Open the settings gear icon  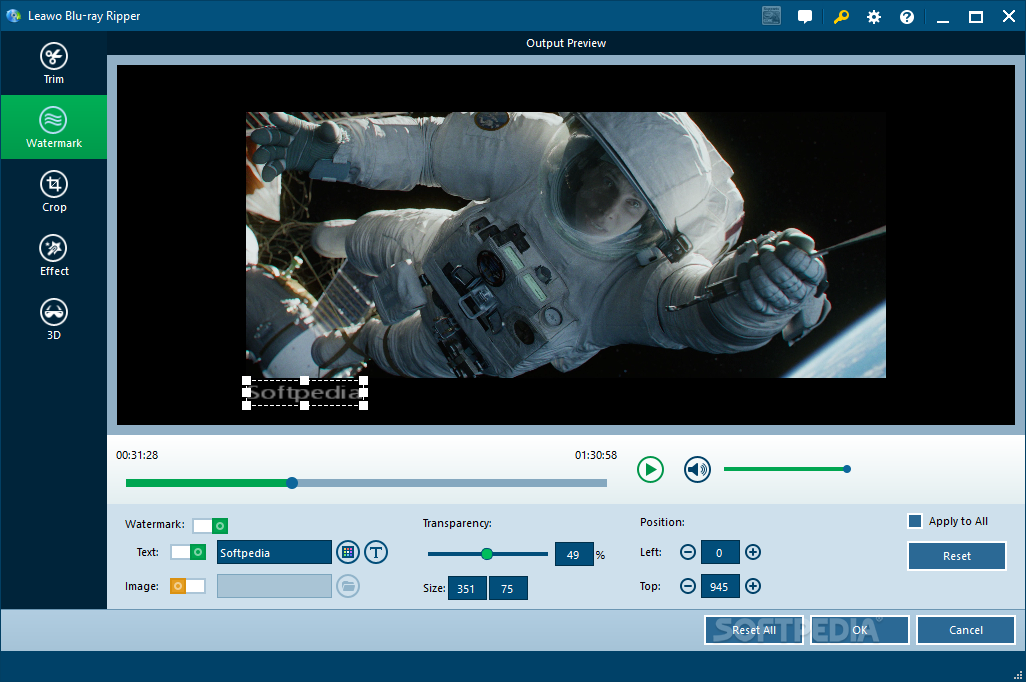874,17
